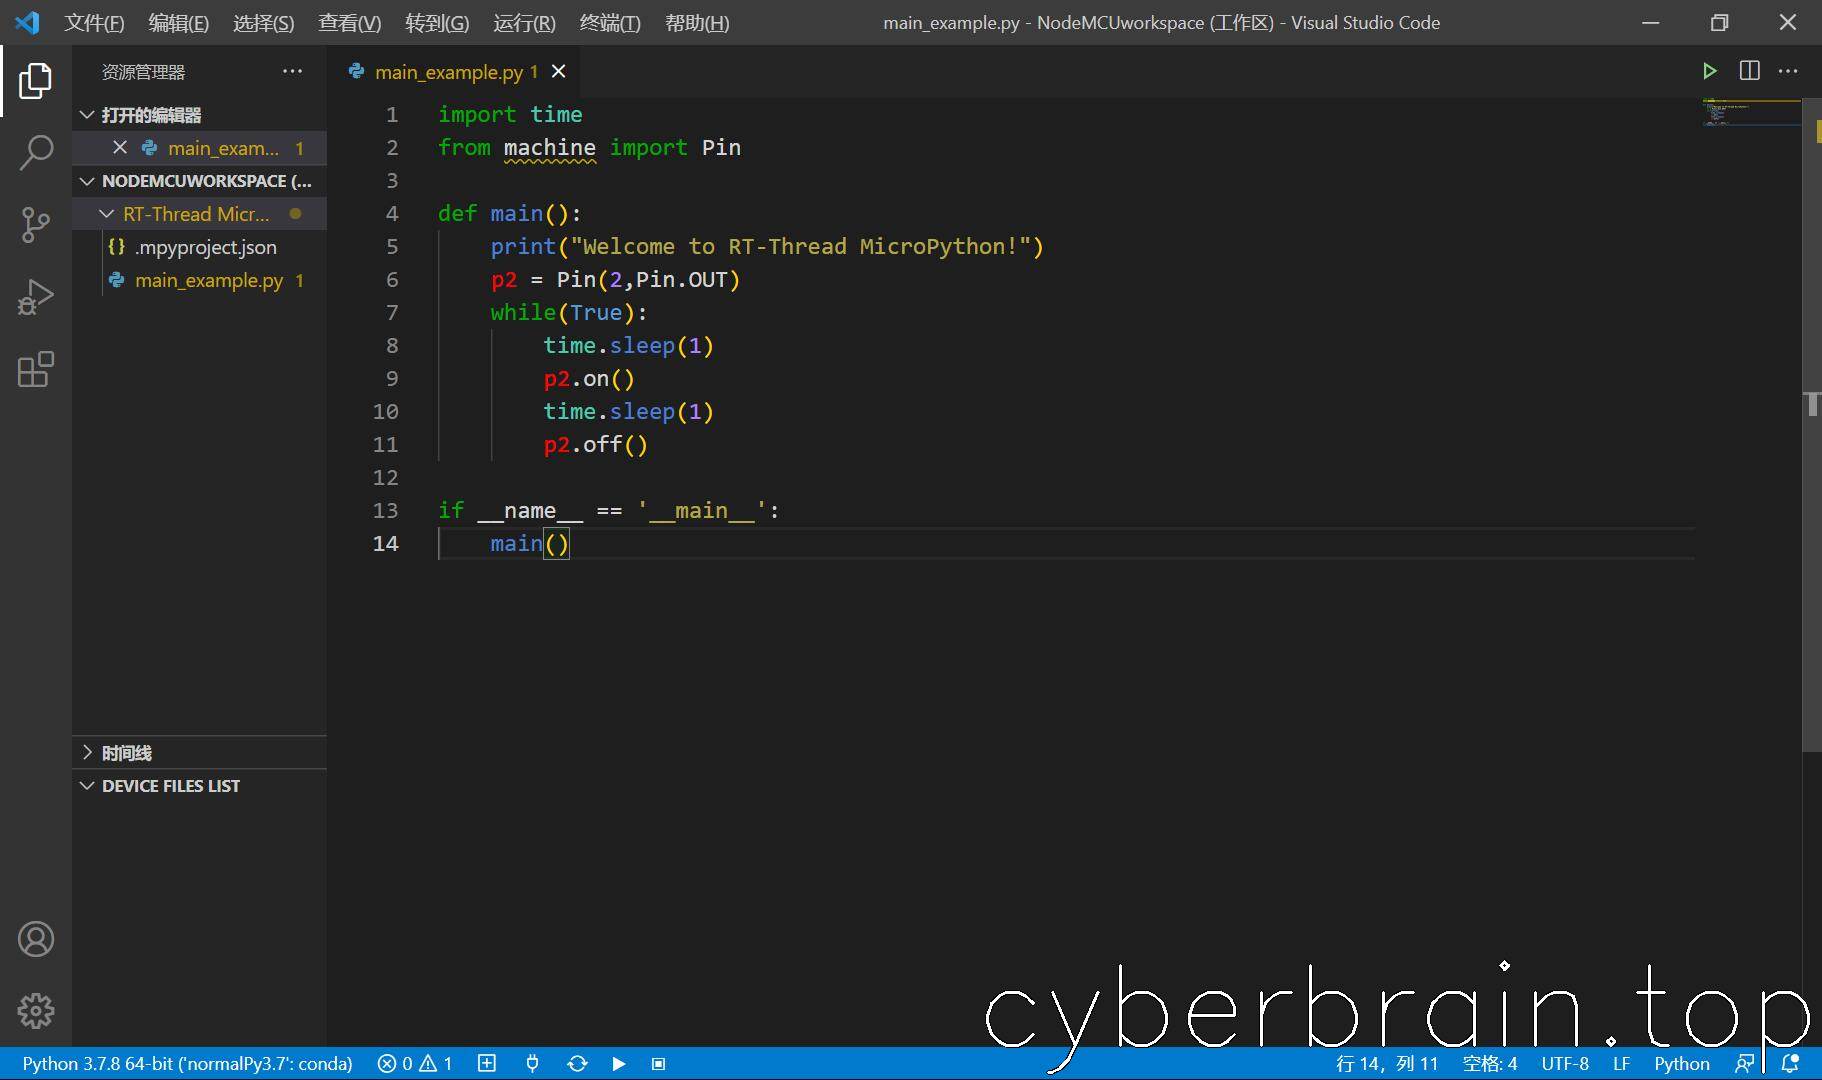Click the p2.off() call on line 11

pos(595,444)
